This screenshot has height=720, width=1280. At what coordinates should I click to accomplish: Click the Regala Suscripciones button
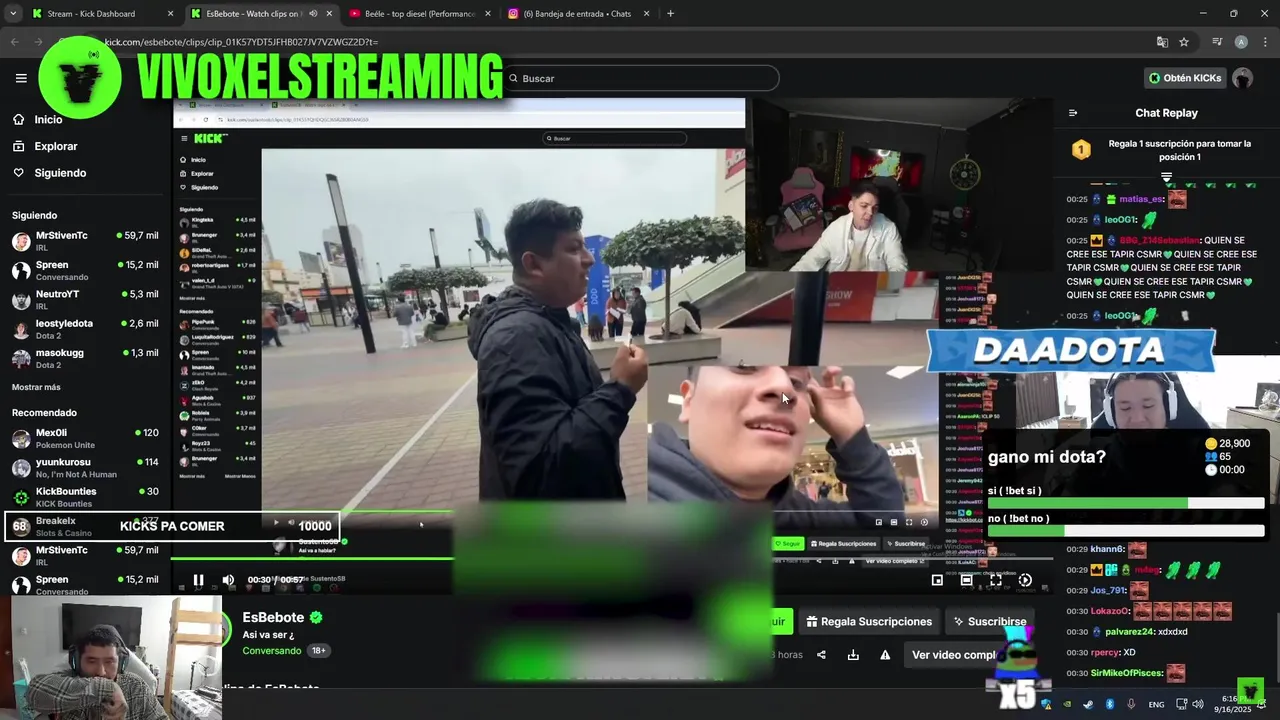tap(869, 621)
